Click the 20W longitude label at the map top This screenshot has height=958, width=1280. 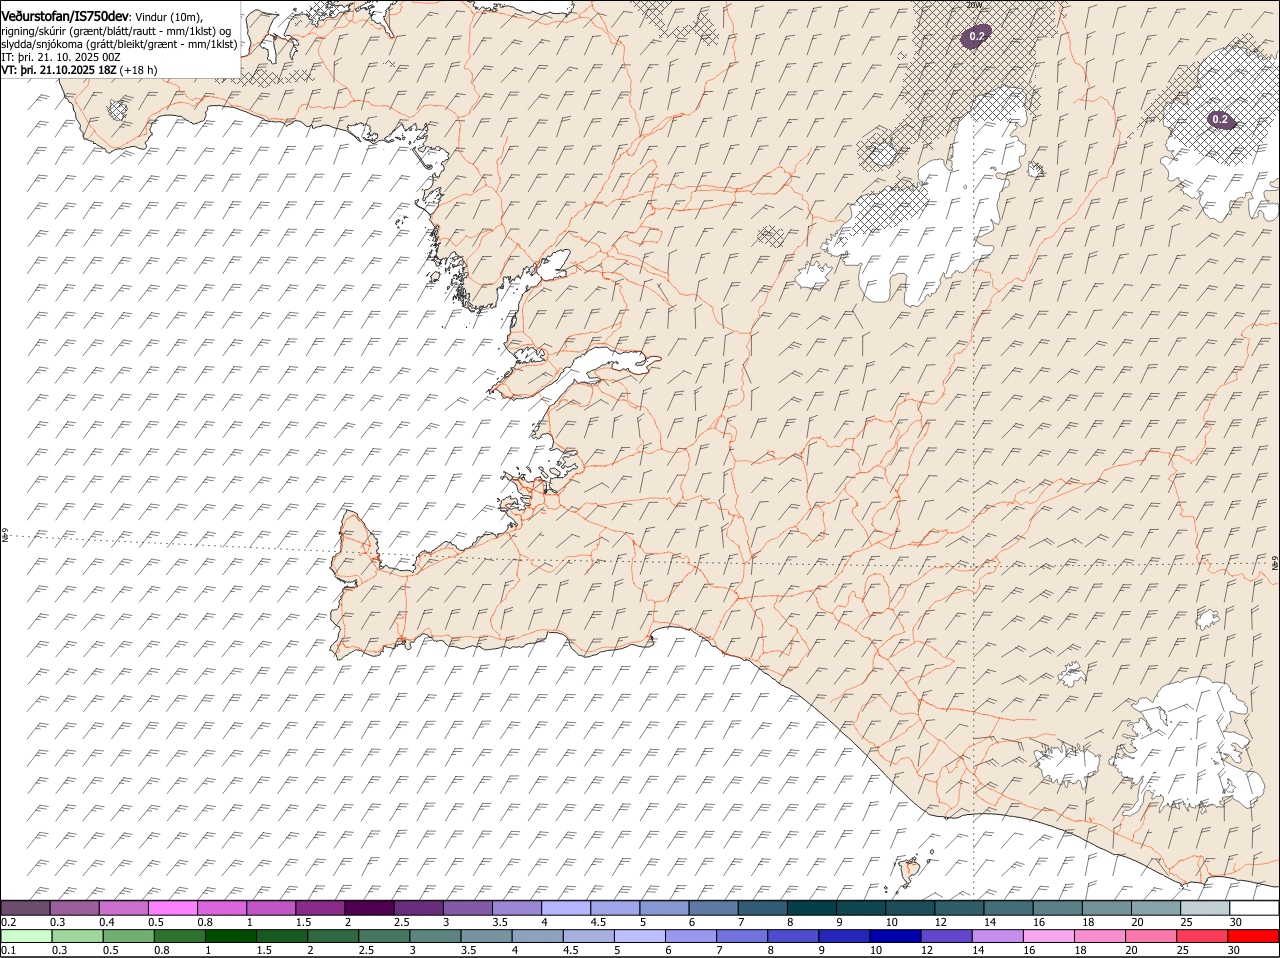click(x=974, y=5)
